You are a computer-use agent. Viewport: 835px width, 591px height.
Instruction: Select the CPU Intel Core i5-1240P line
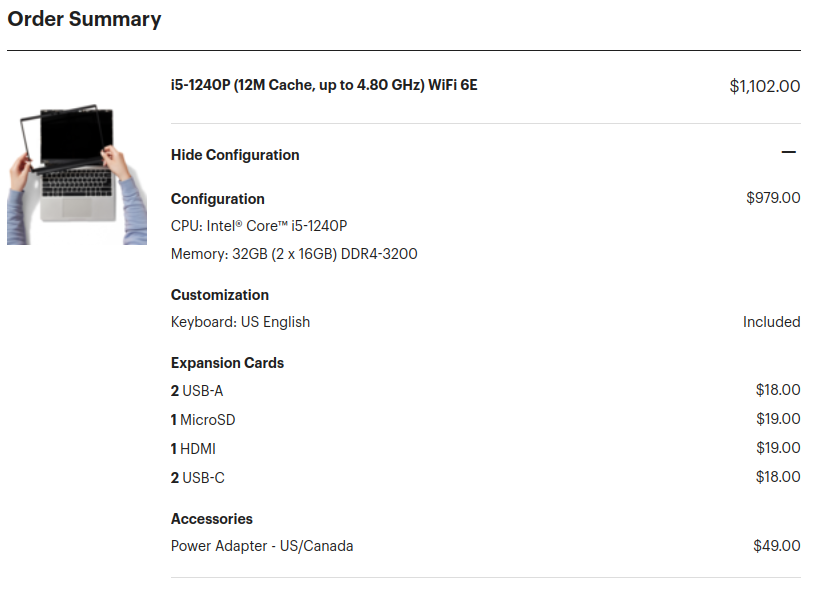click(x=259, y=226)
